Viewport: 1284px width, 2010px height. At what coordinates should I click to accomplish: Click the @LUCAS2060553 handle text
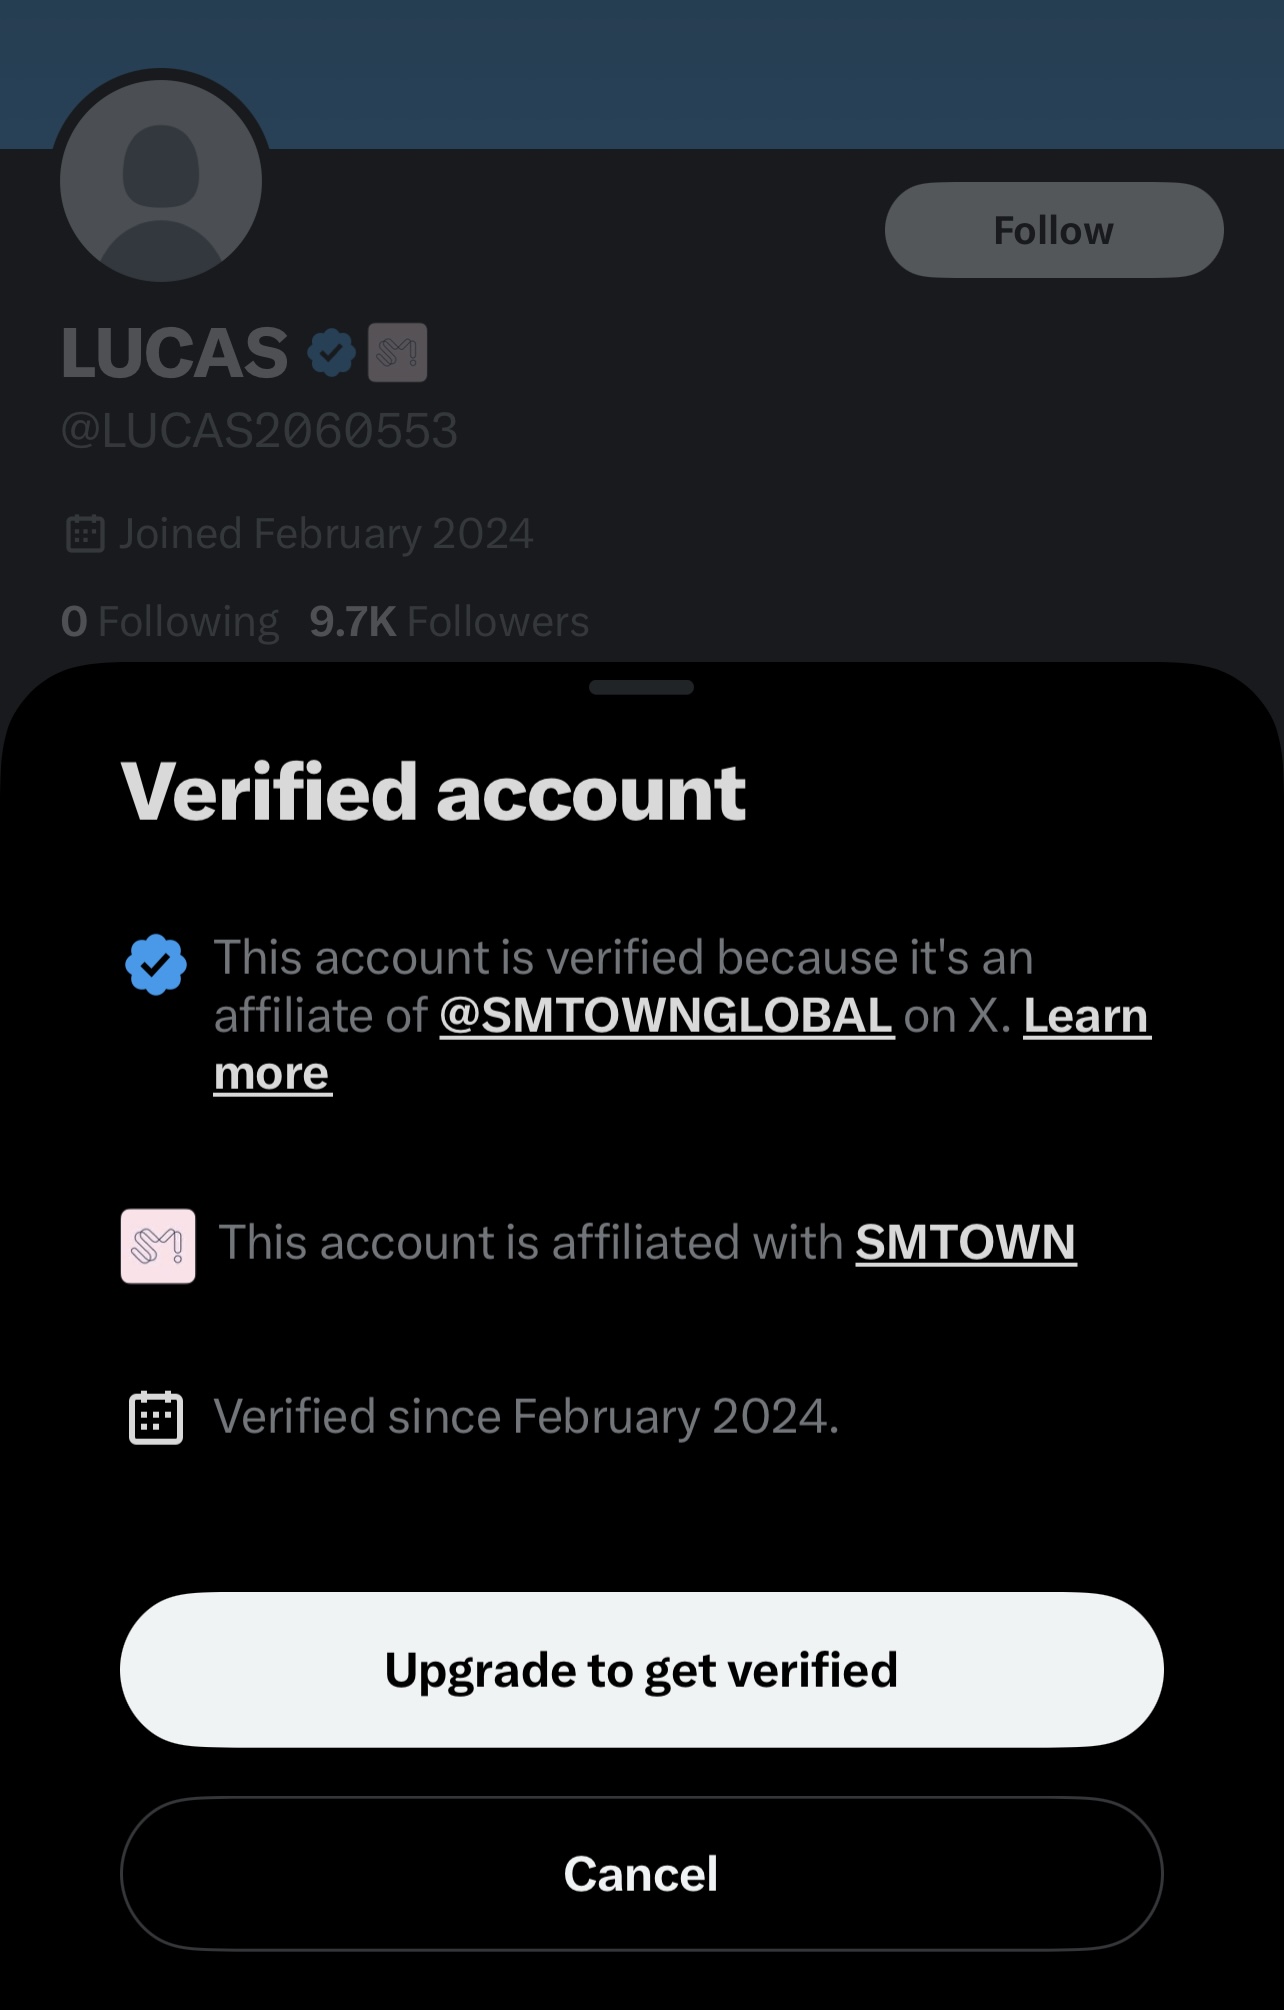pyautogui.click(x=259, y=431)
